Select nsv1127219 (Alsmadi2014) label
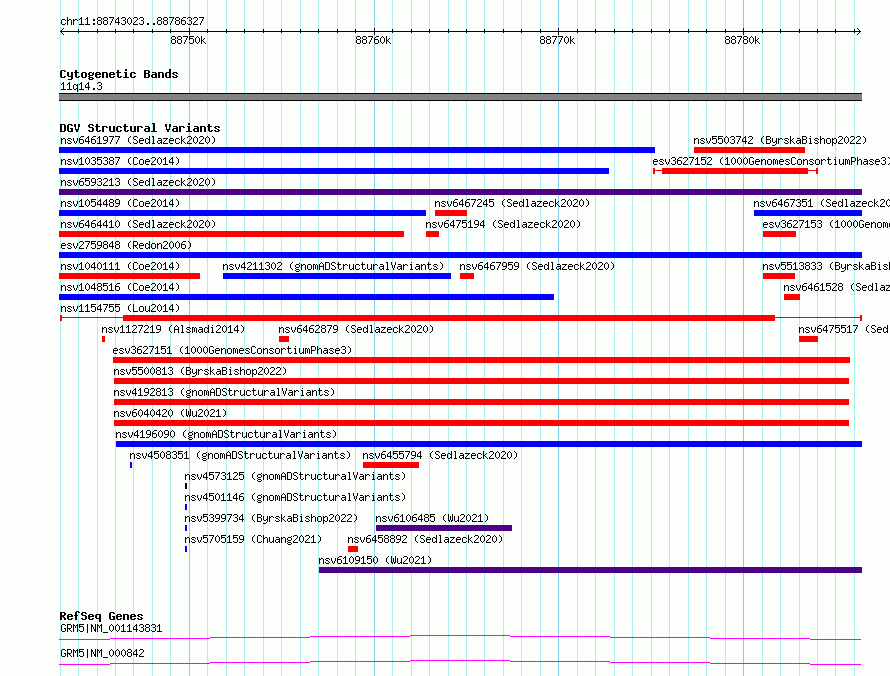 tap(173, 329)
